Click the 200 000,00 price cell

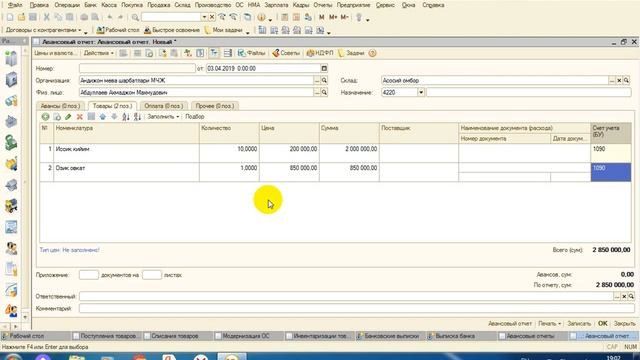pos(289,153)
